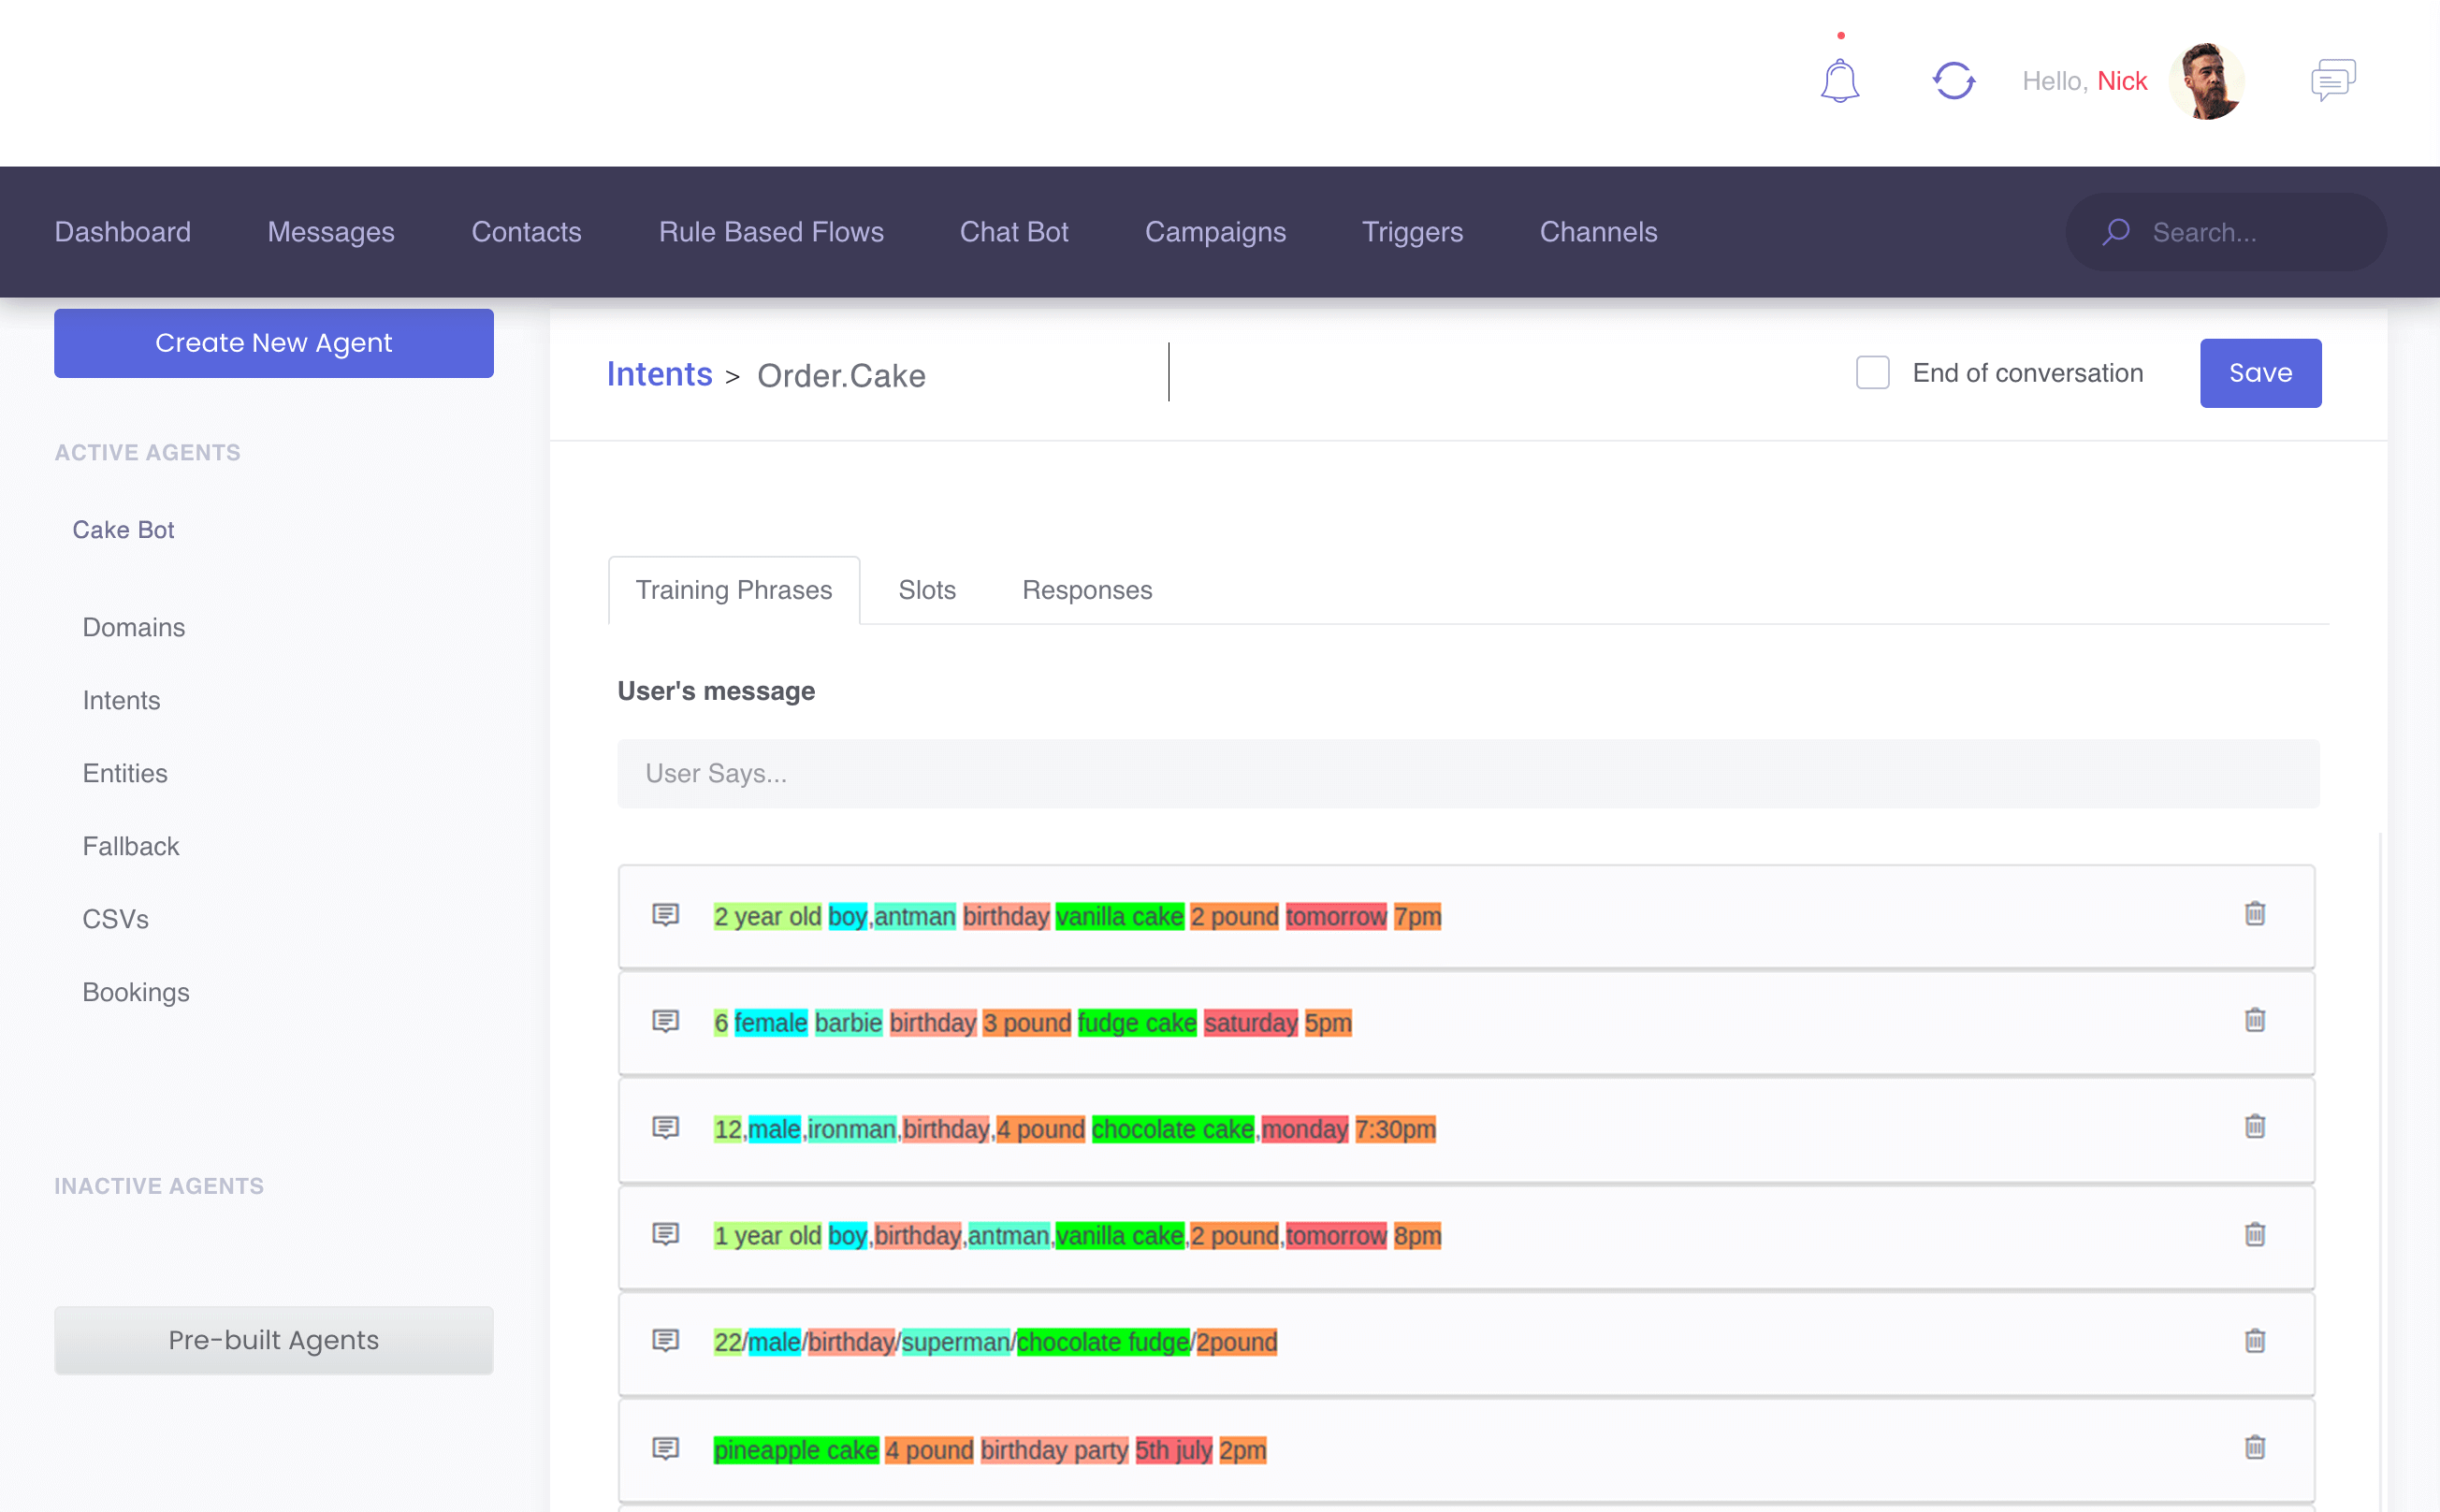Click the search magnifier icon

coord(2115,232)
